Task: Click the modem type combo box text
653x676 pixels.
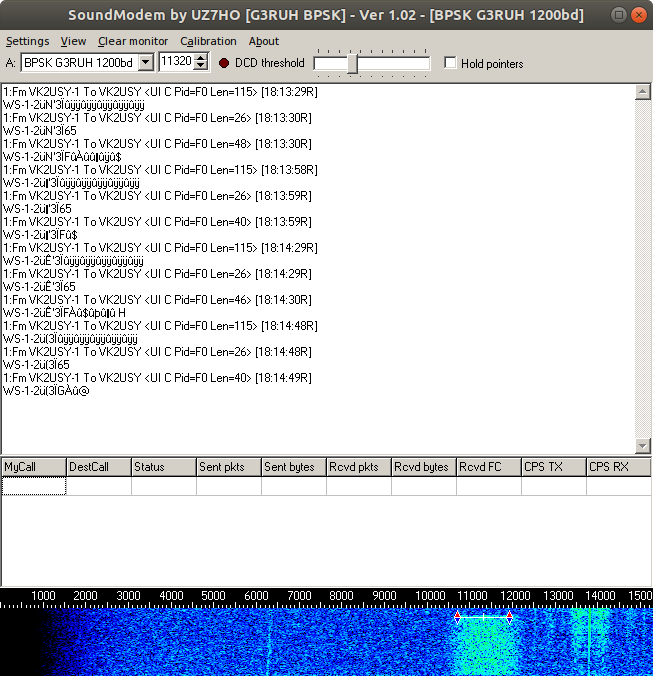Action: [x=79, y=63]
